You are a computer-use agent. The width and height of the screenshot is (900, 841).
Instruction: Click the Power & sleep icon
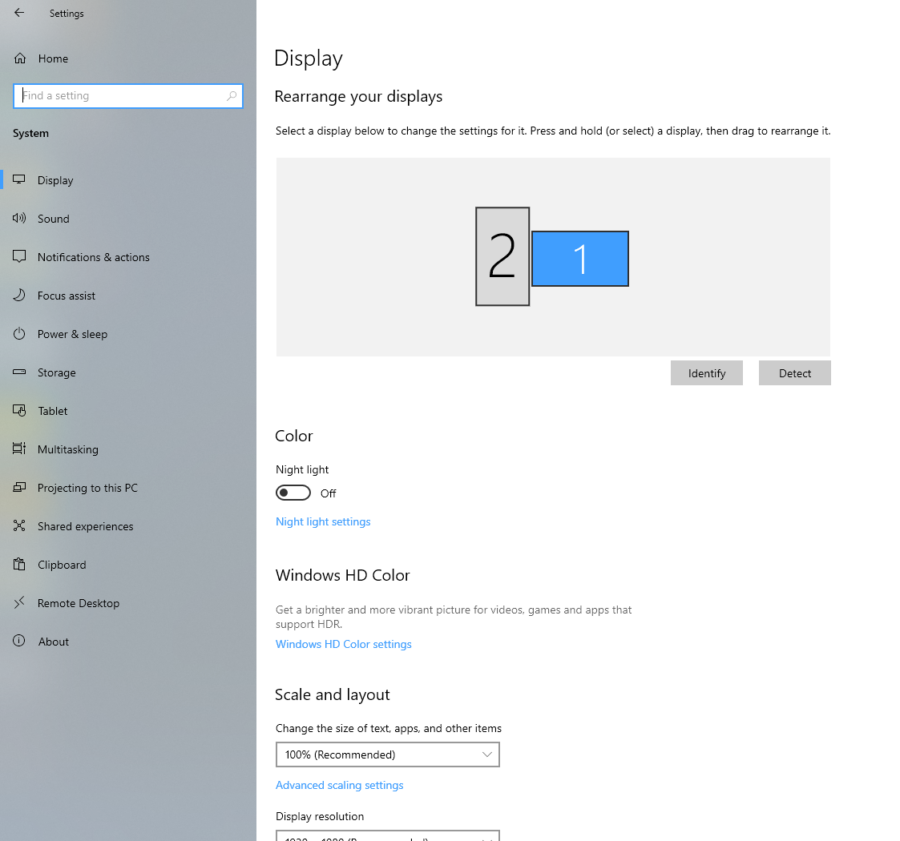coord(20,334)
